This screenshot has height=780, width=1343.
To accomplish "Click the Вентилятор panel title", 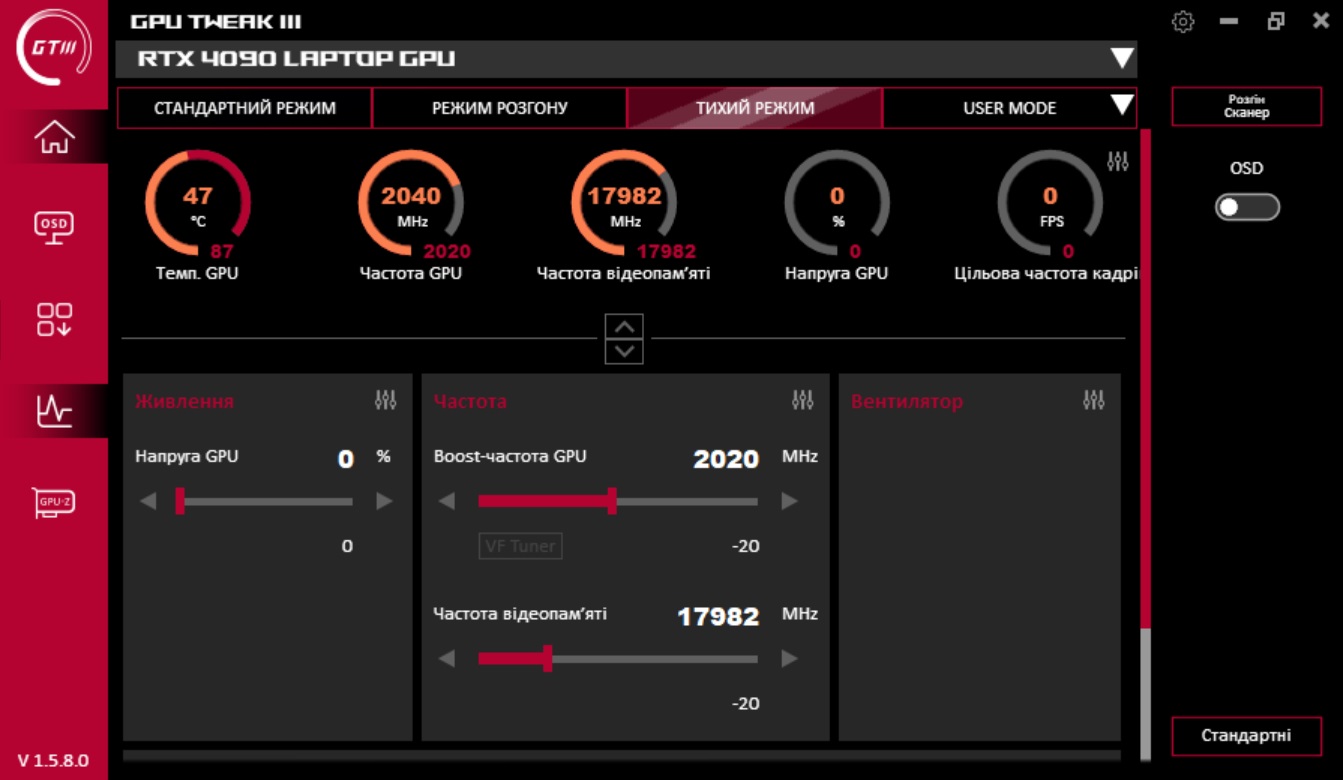I will [907, 401].
